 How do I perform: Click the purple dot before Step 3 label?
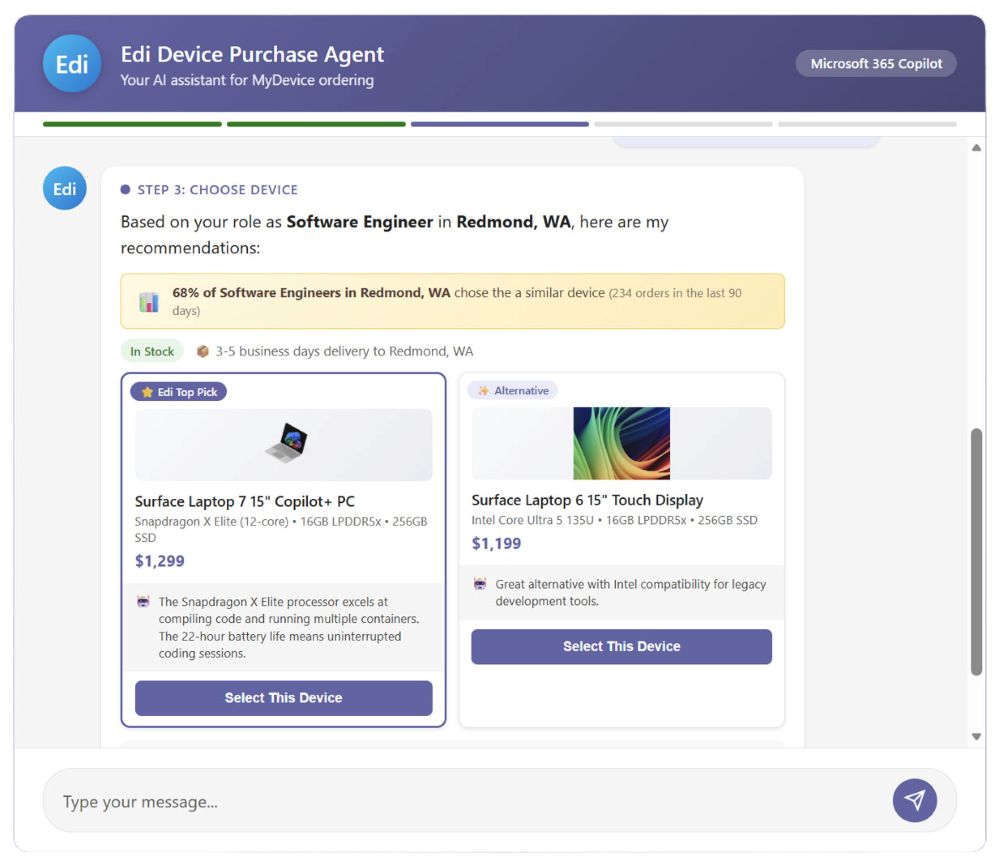(x=126, y=189)
